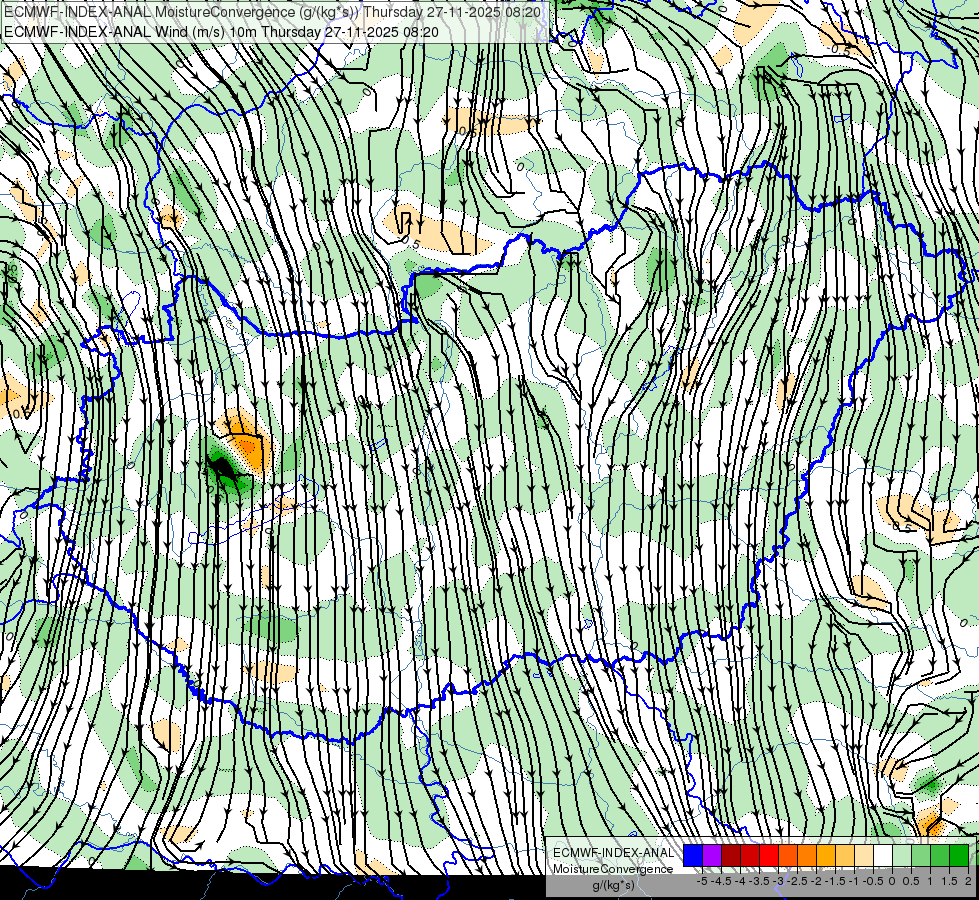Screen dimensions: 979x900
Task: Click the '-1.5' tick label in legend
Action: click(x=835, y=881)
